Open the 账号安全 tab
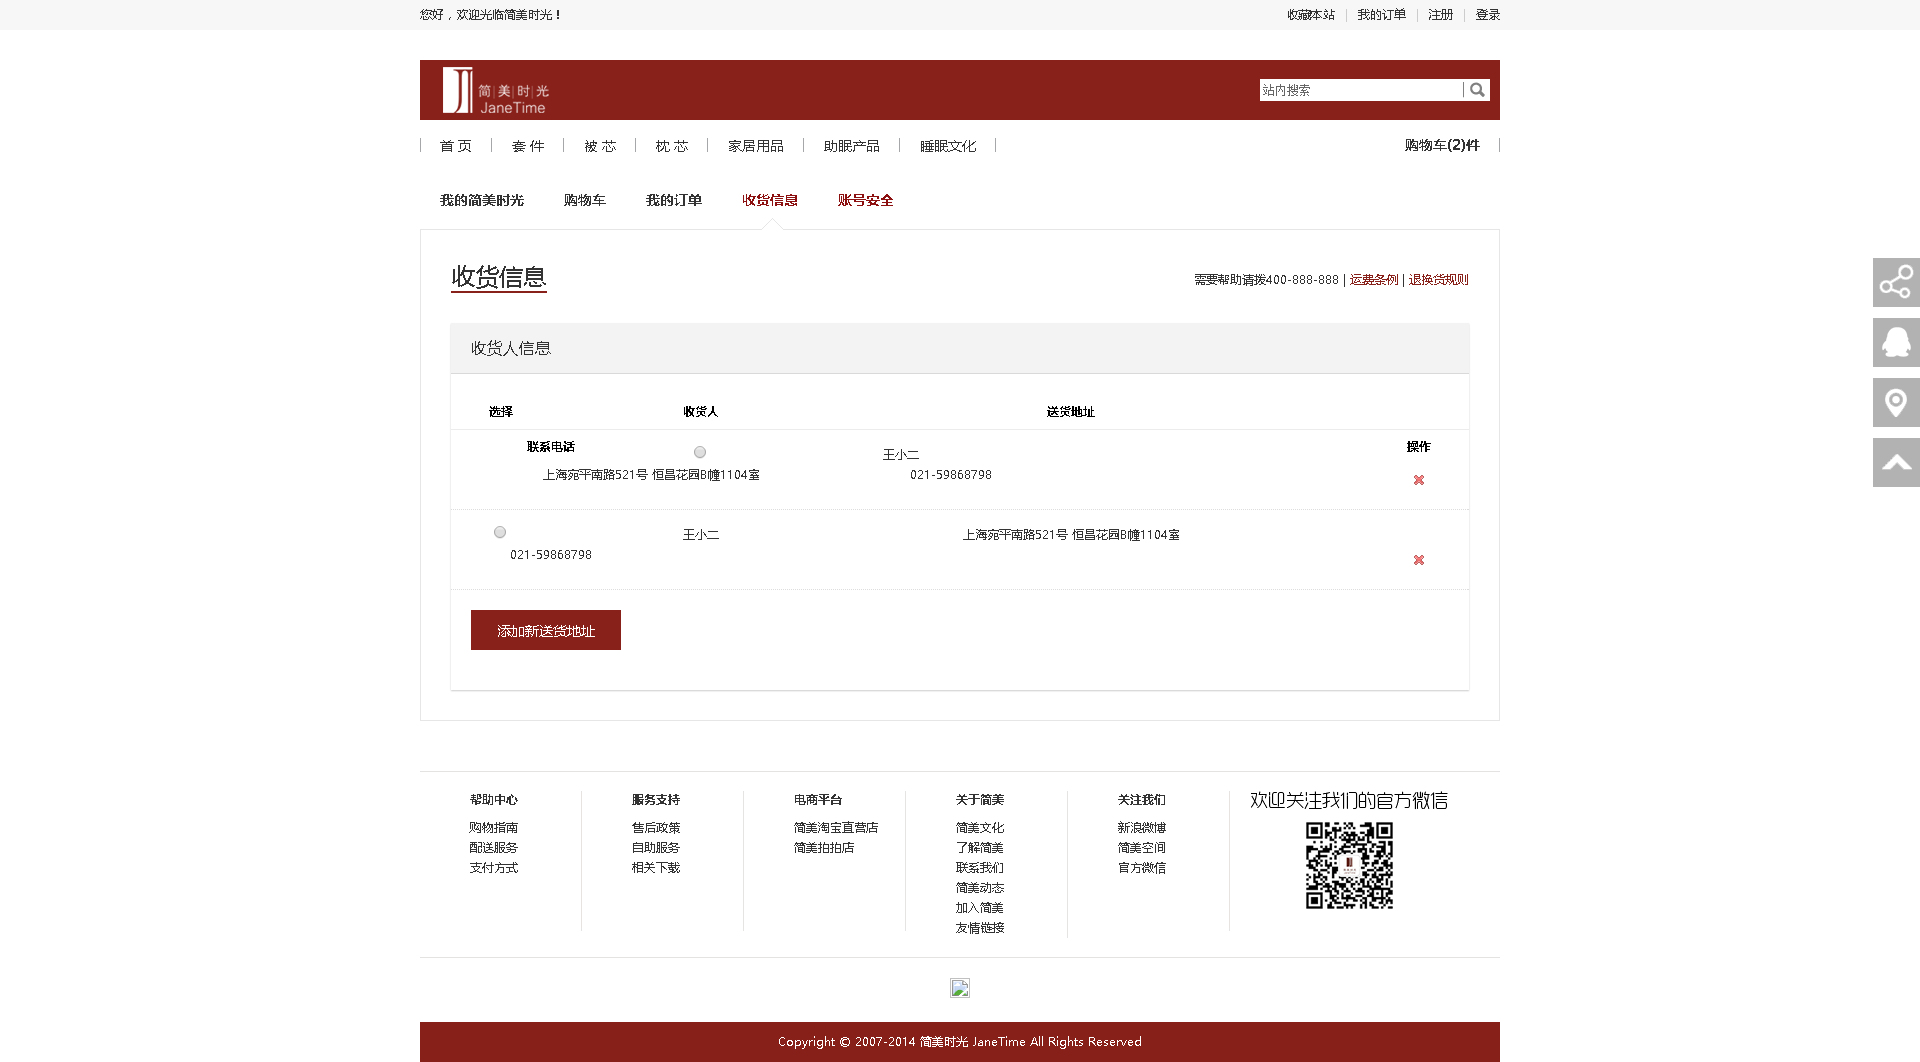Viewport: 1920px width, 1062px height. coord(865,200)
